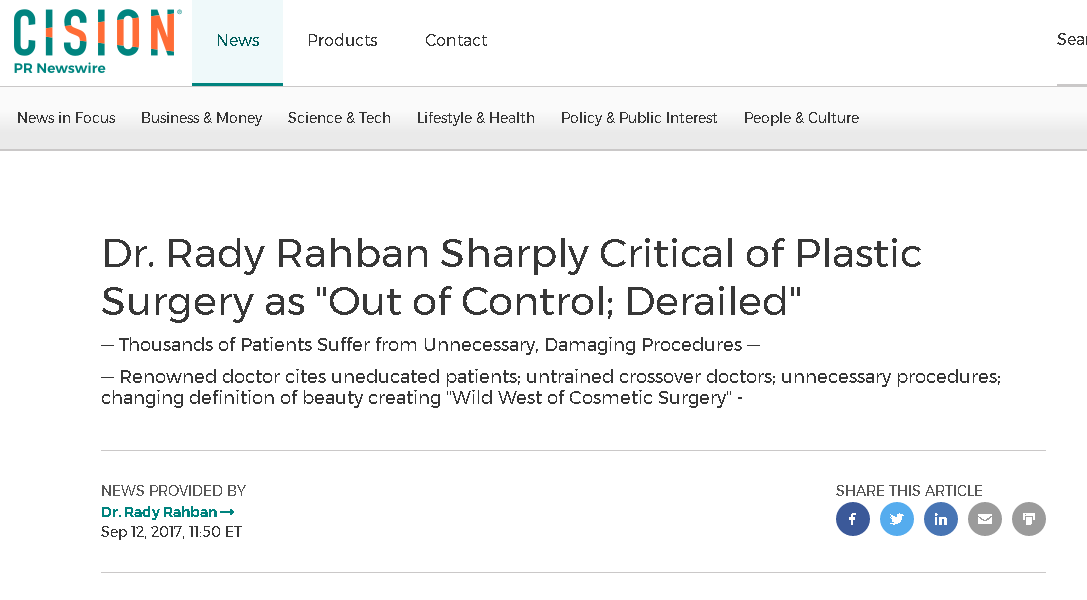The height and width of the screenshot is (600, 1087).
Task: Open the News tab
Action: coord(238,40)
